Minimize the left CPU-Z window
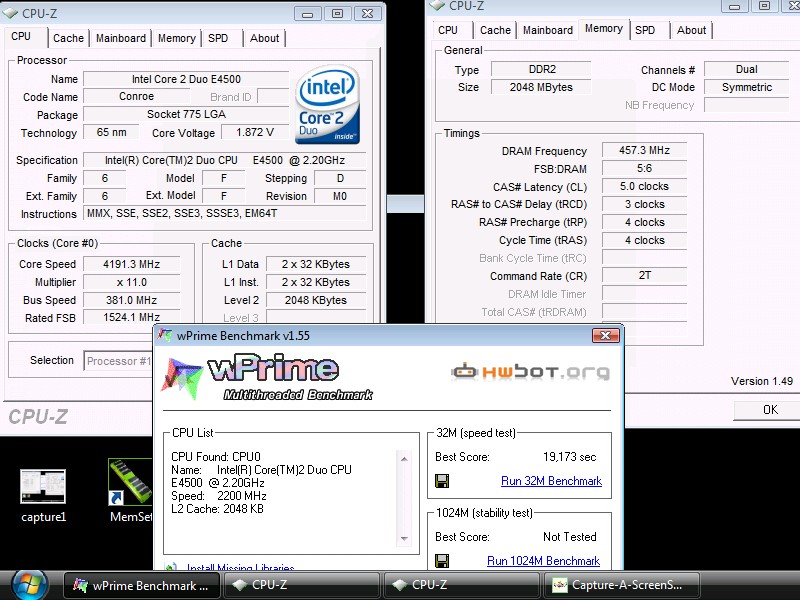800x600 pixels. (x=308, y=14)
